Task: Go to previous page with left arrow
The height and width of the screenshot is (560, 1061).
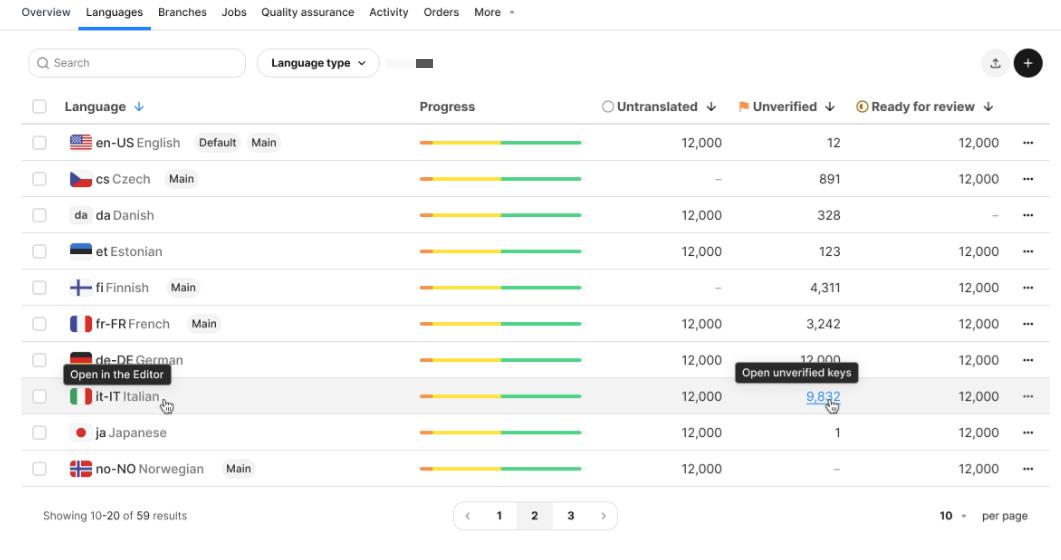Action: pyautogui.click(x=468, y=516)
